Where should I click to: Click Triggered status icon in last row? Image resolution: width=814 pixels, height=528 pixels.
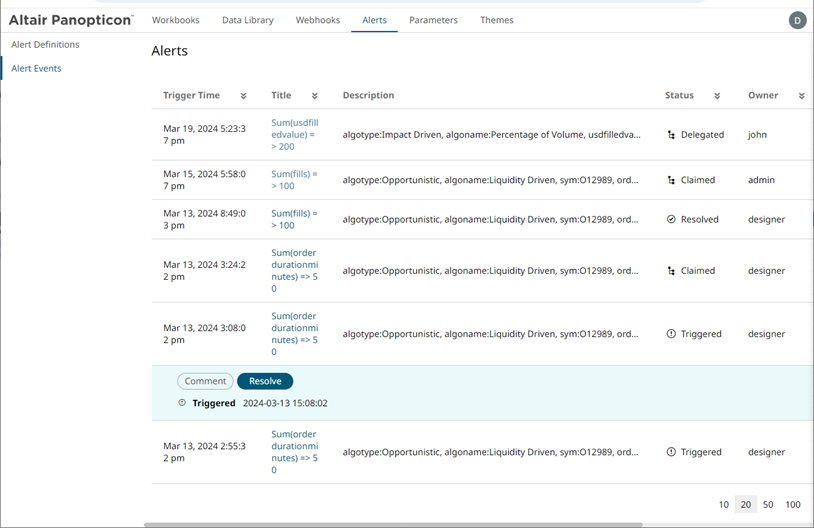[671, 452]
